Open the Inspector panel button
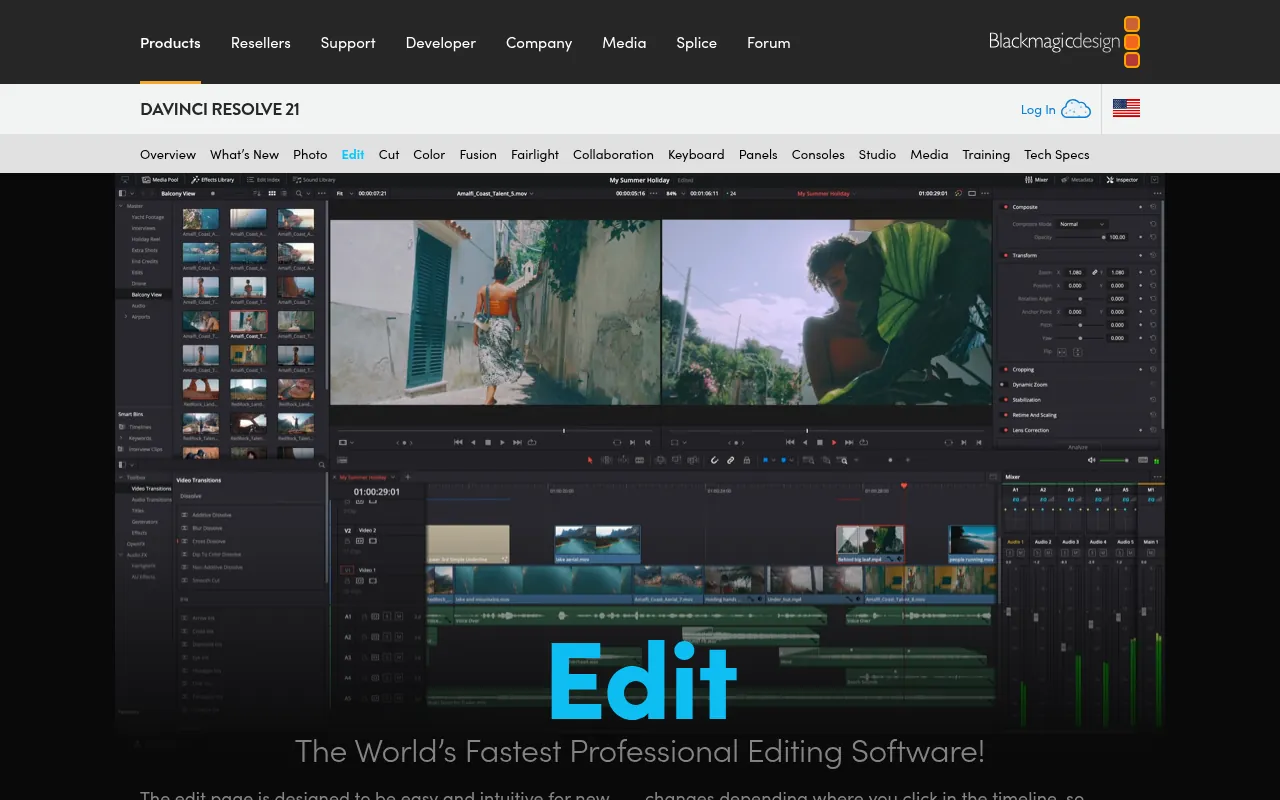This screenshot has height=800, width=1280. click(x=1122, y=180)
